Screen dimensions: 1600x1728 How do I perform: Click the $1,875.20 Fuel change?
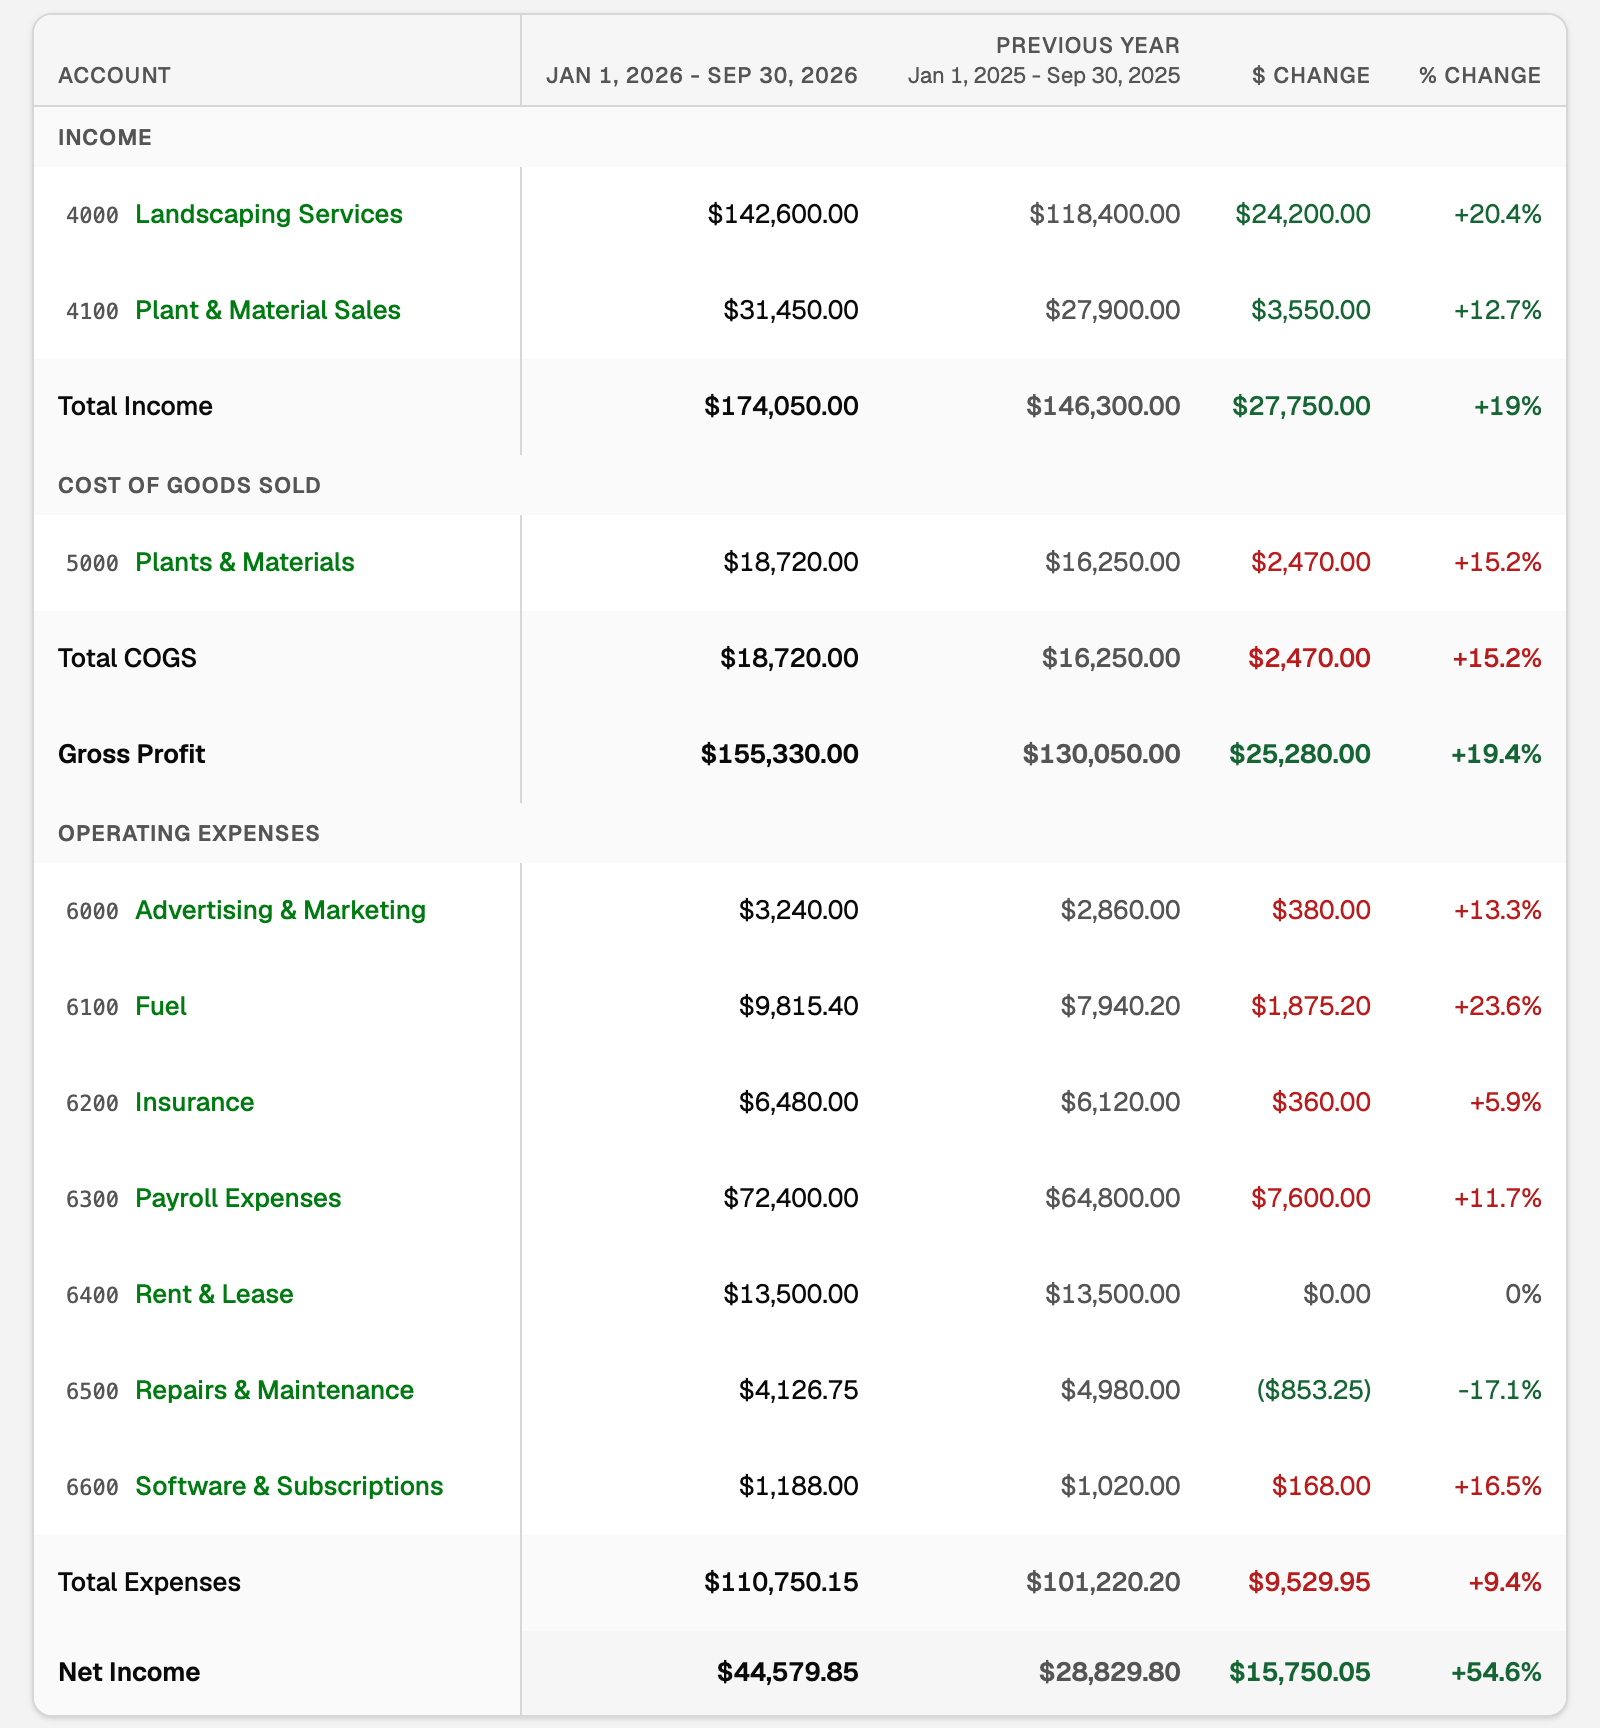(1311, 1006)
